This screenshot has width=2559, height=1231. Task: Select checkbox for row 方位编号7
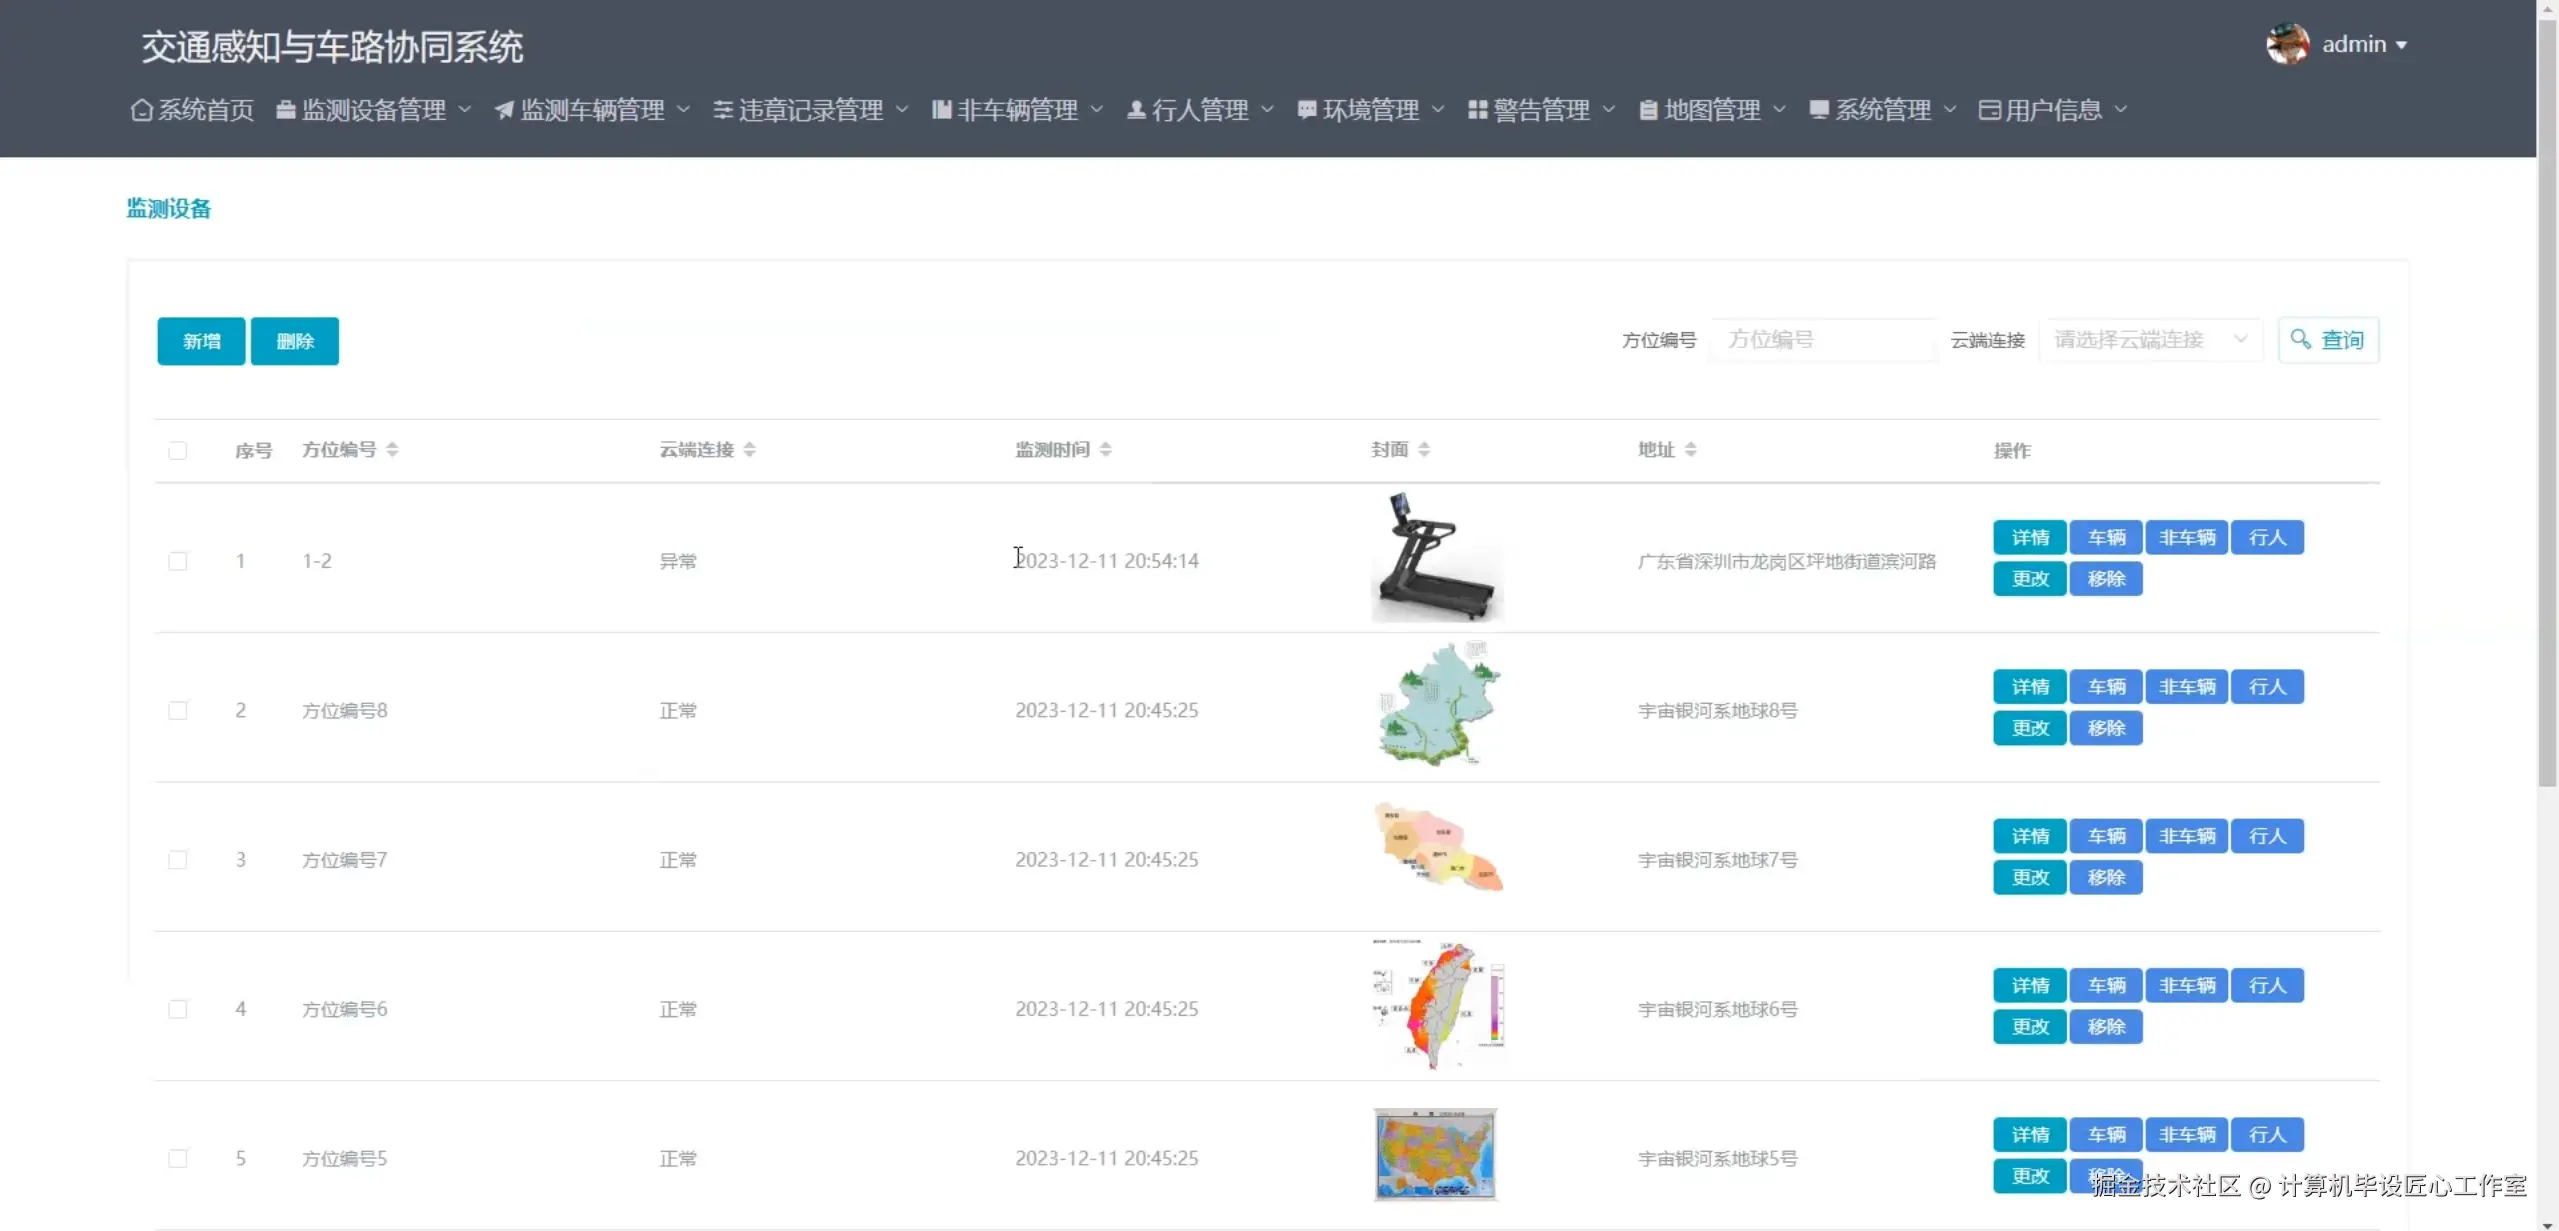pyautogui.click(x=178, y=860)
